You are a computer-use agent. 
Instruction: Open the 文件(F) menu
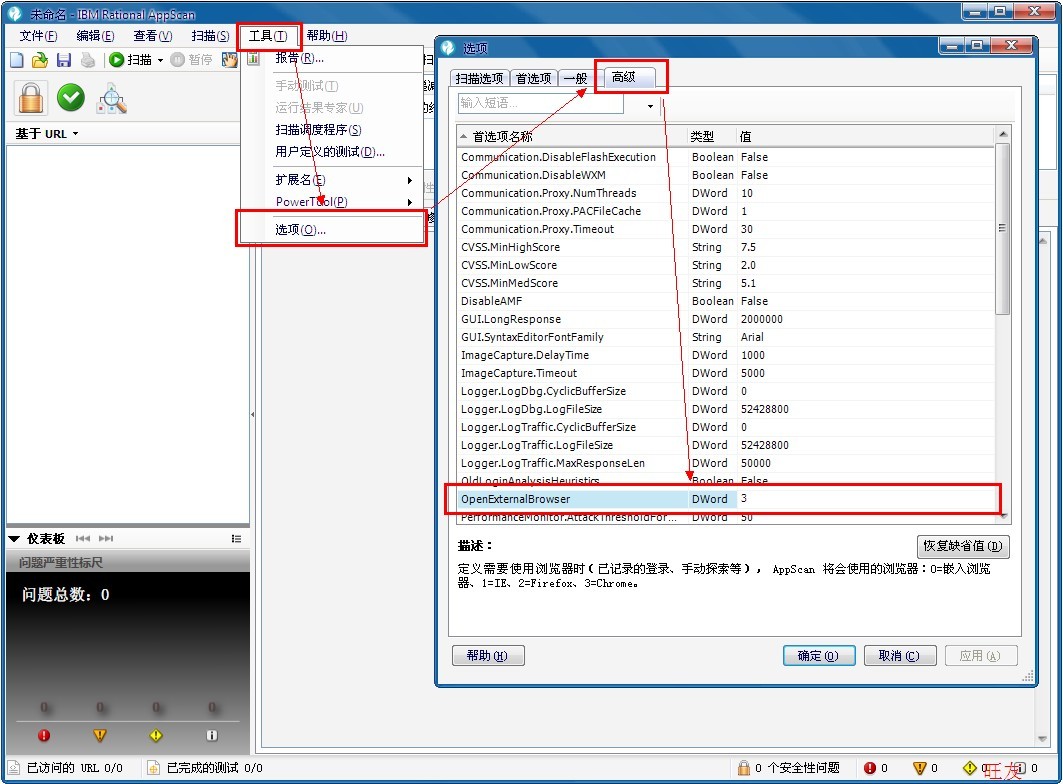(38, 36)
